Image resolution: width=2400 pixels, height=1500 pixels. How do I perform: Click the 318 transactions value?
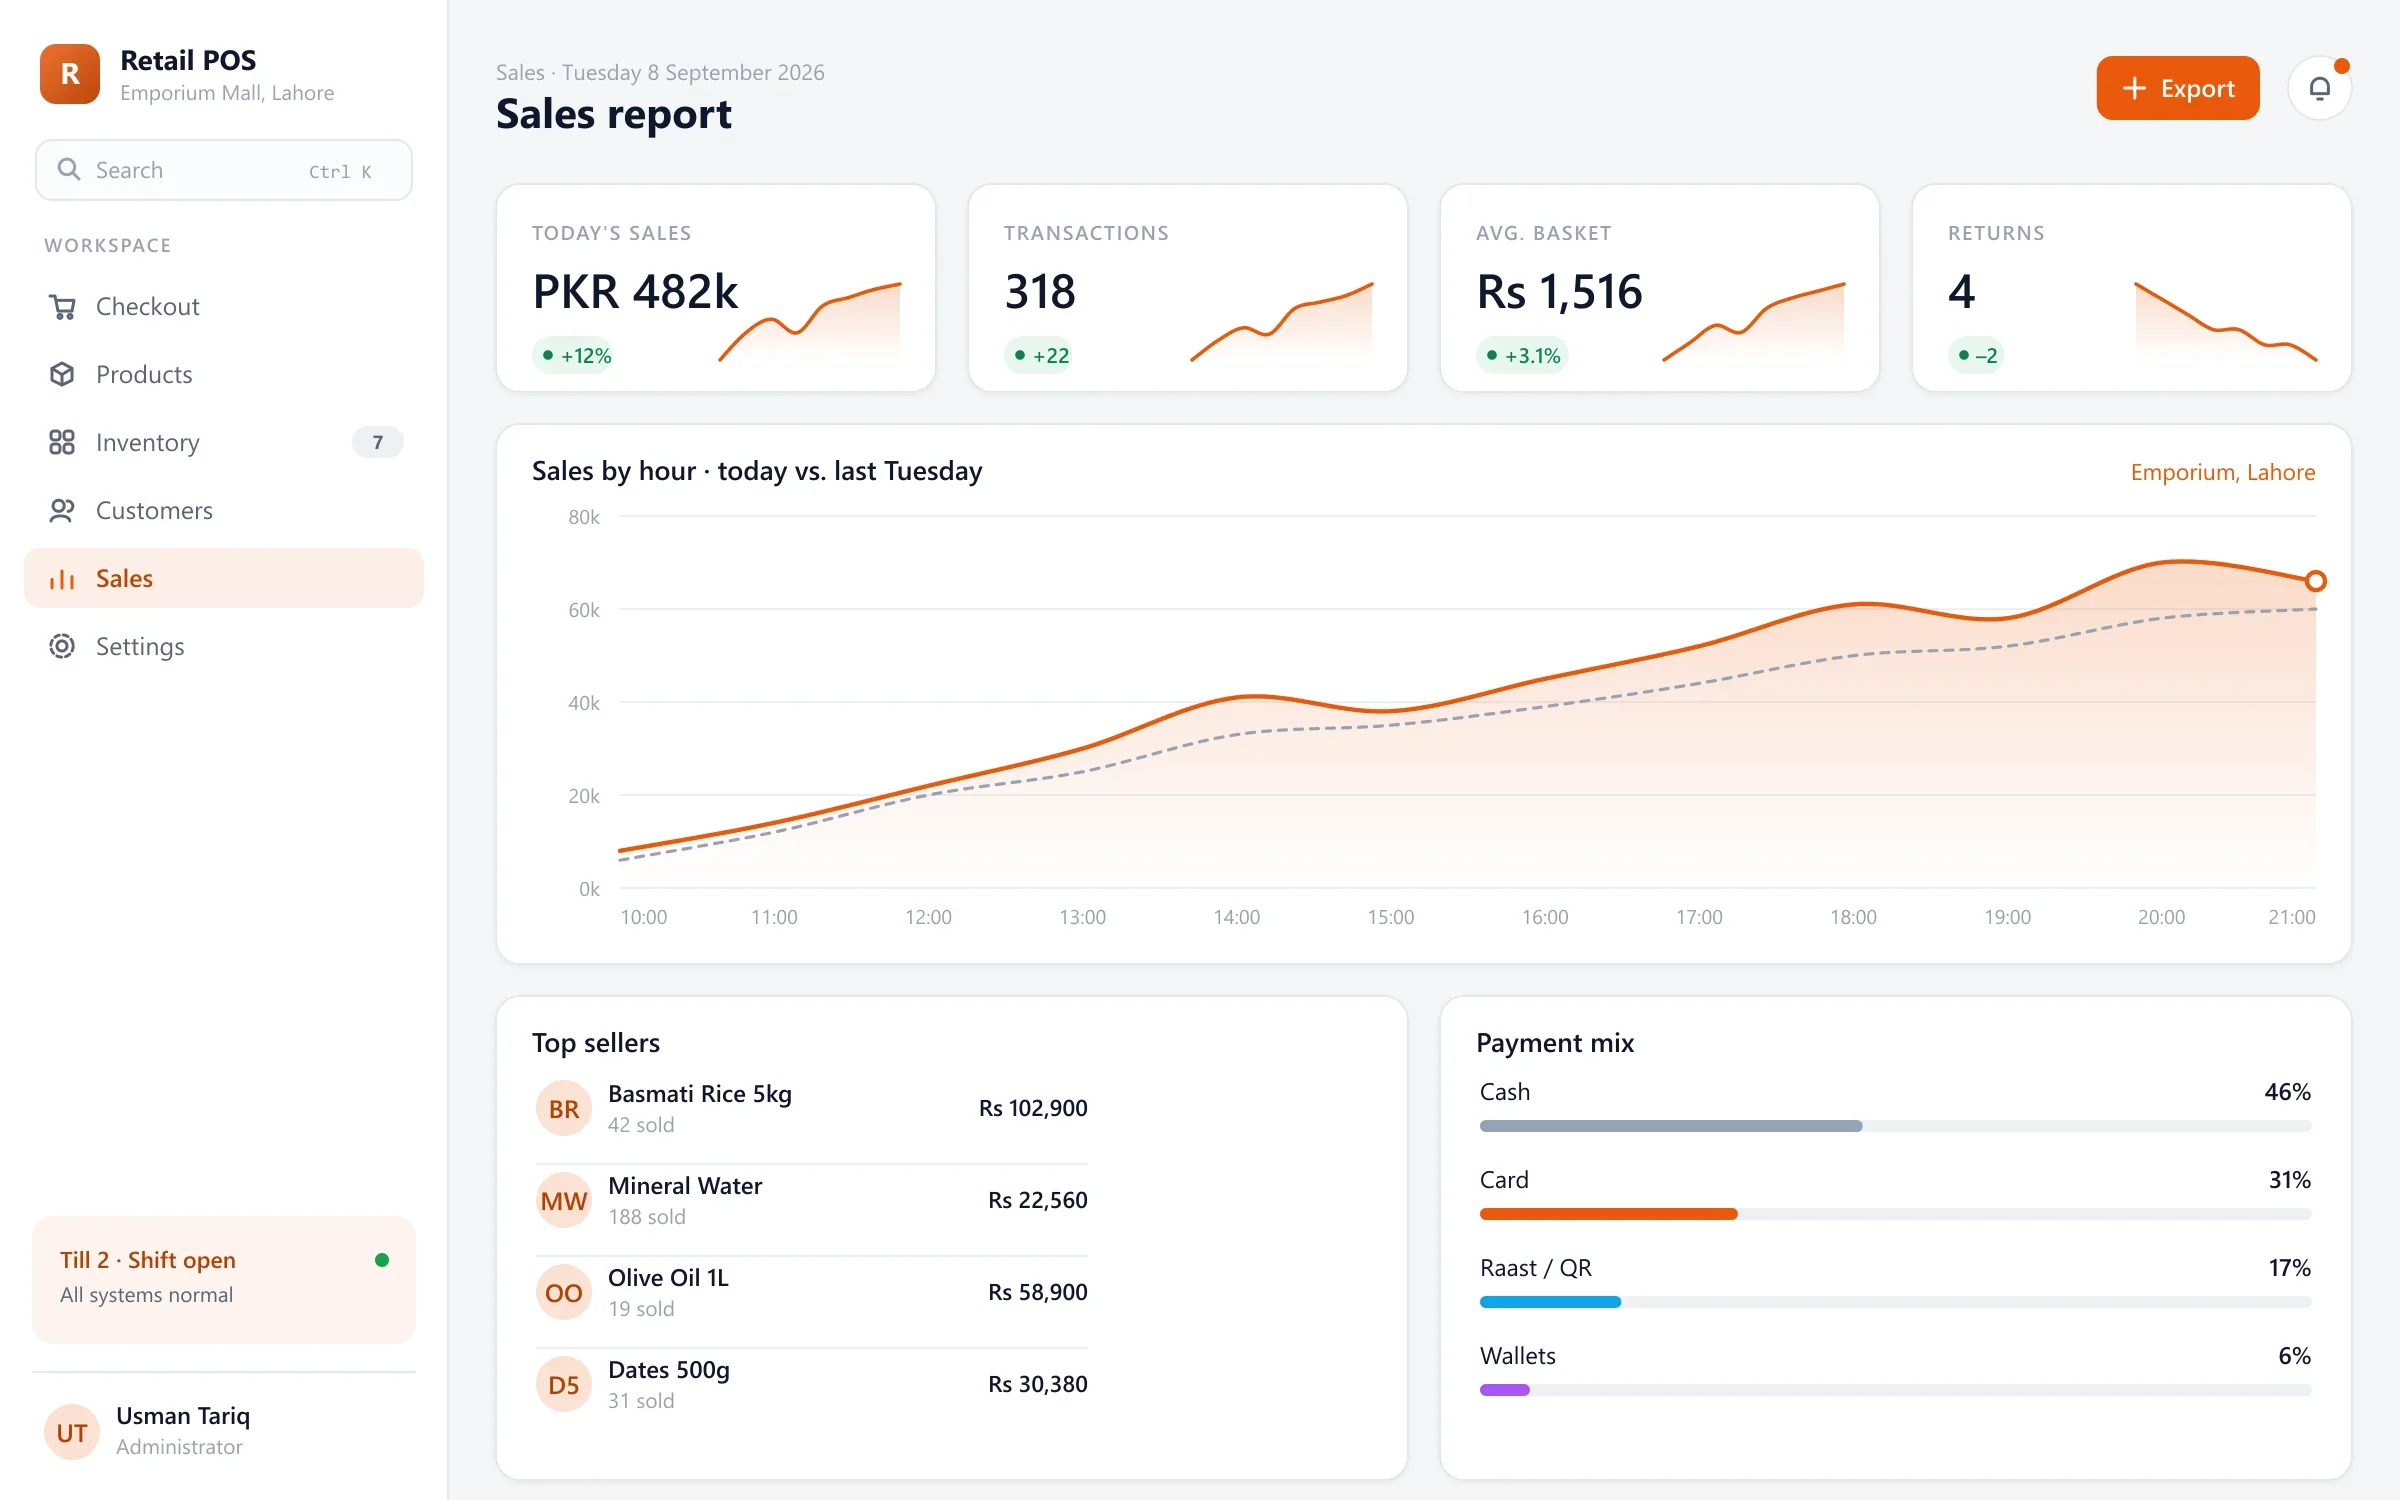tap(1040, 292)
